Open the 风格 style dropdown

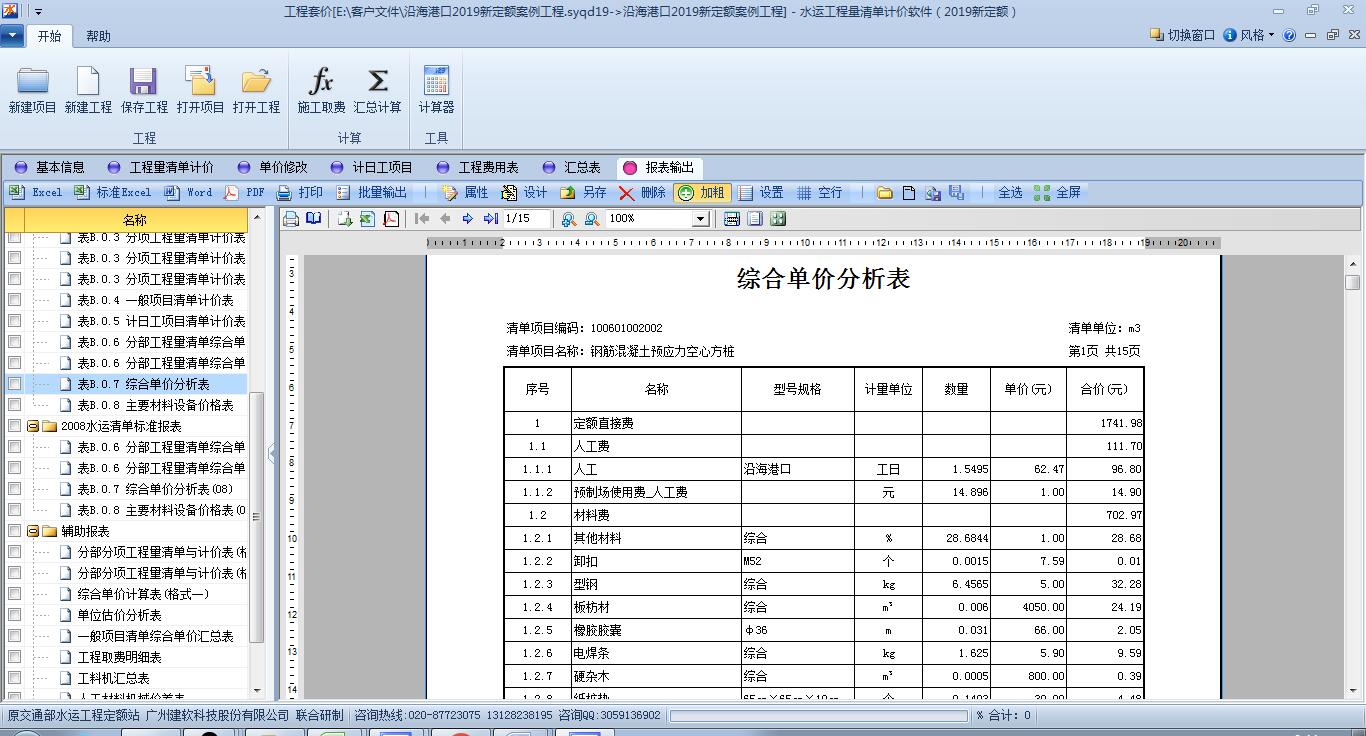(1250, 35)
